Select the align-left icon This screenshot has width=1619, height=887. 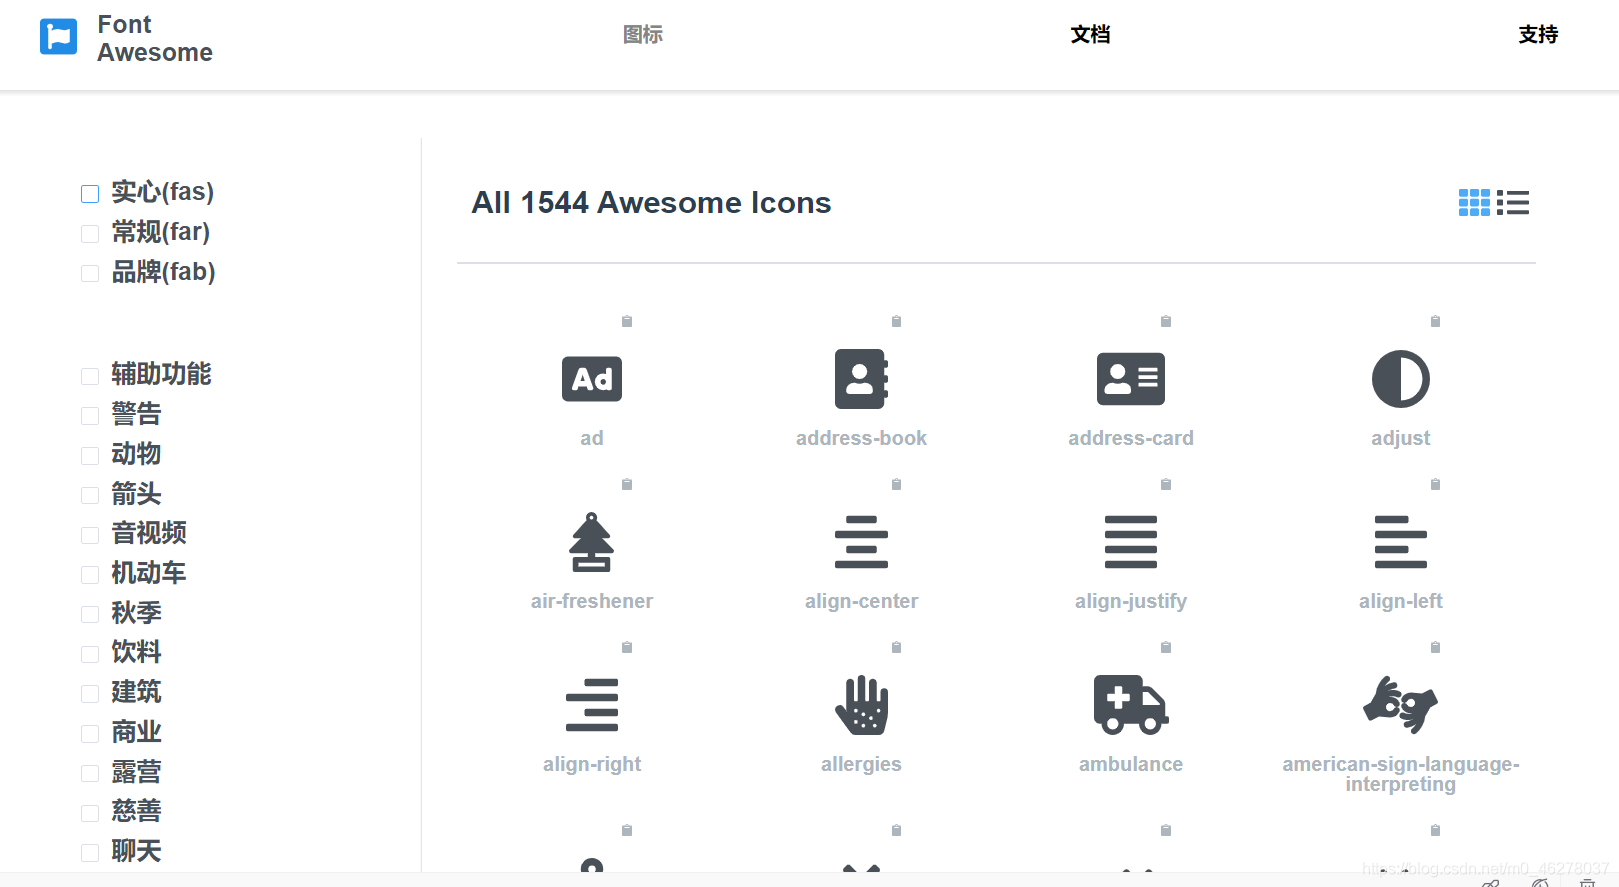[1401, 542]
